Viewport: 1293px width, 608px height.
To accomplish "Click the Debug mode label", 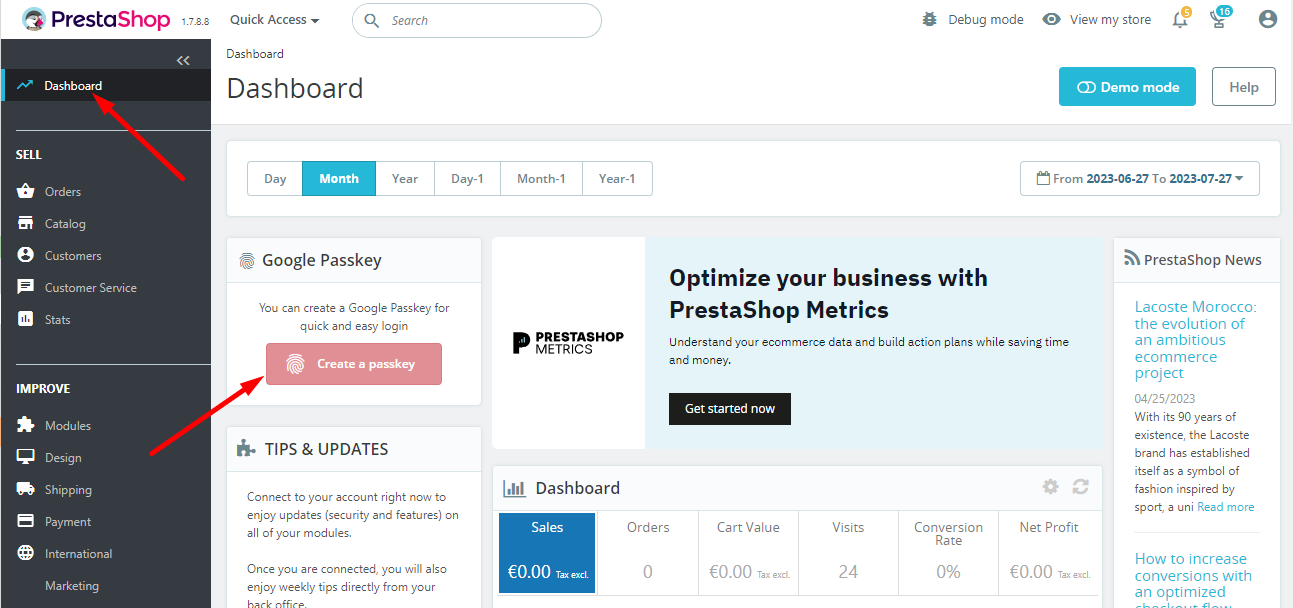I will click(986, 19).
